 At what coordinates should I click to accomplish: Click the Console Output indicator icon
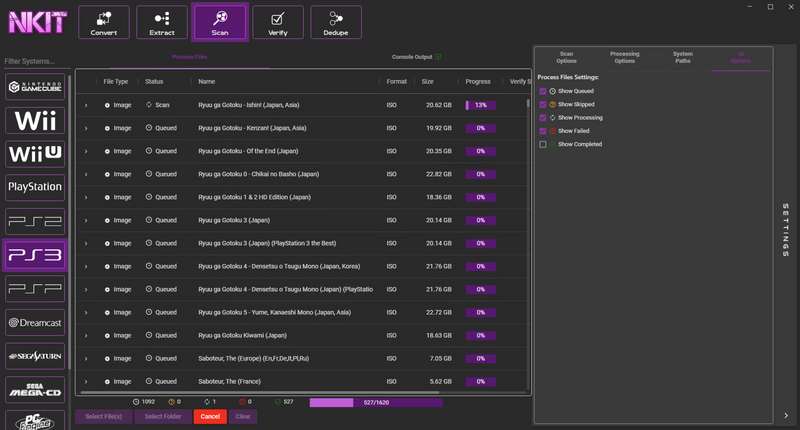pos(439,57)
